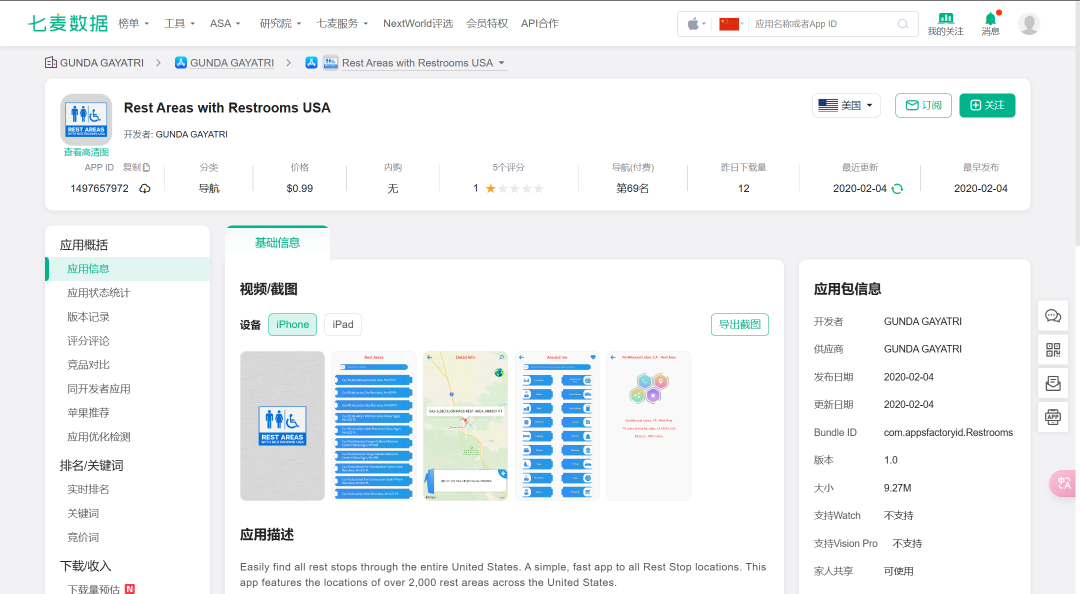Open the hexagon icons screenshot thumbnail
The width and height of the screenshot is (1080, 594).
[x=649, y=426]
